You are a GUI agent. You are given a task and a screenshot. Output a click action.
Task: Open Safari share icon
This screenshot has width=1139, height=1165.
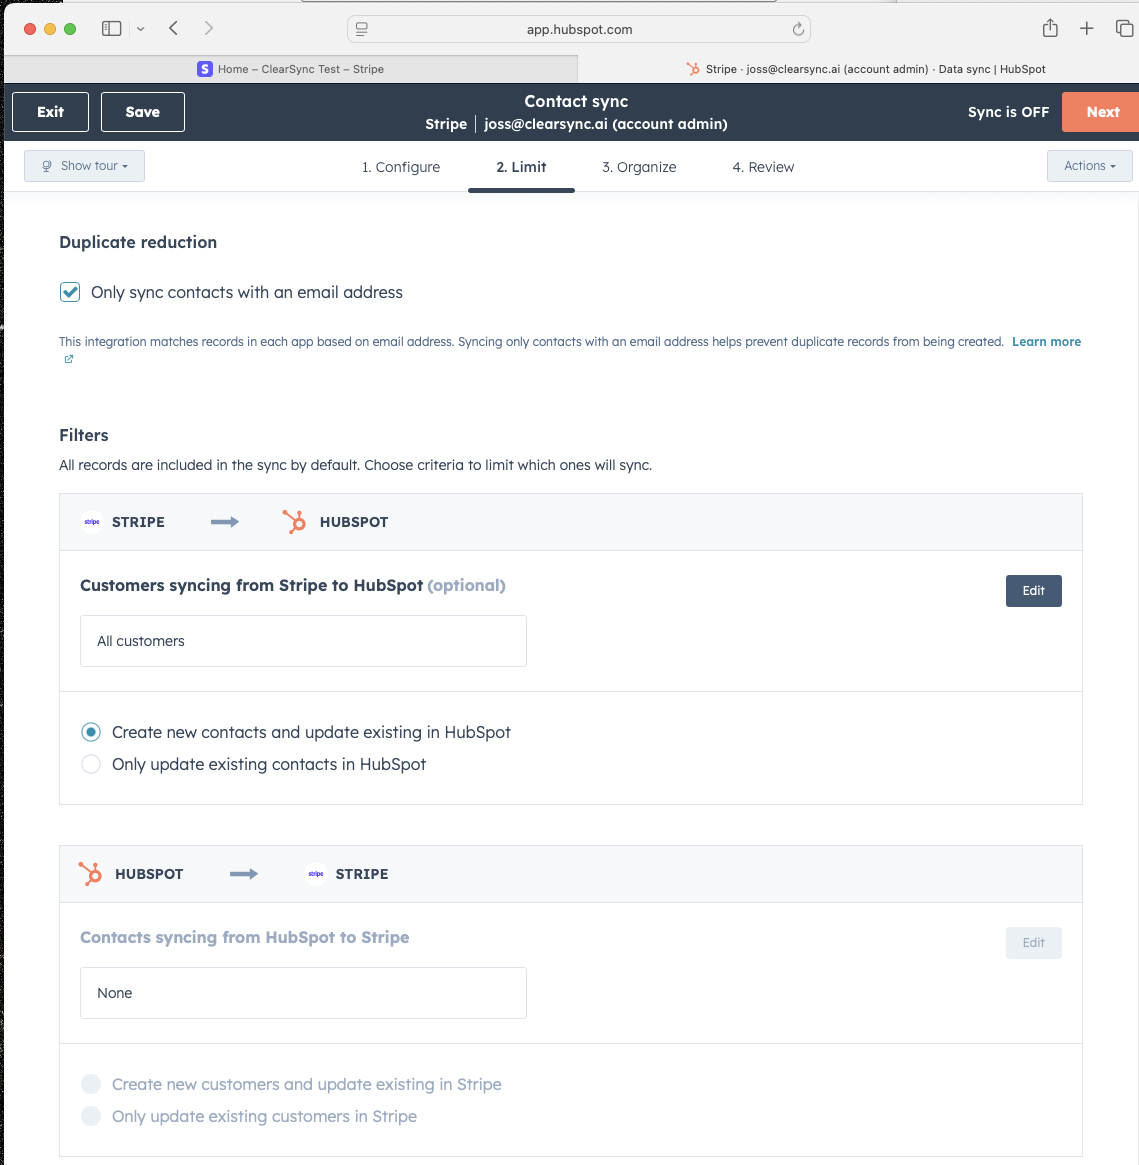pyautogui.click(x=1050, y=28)
